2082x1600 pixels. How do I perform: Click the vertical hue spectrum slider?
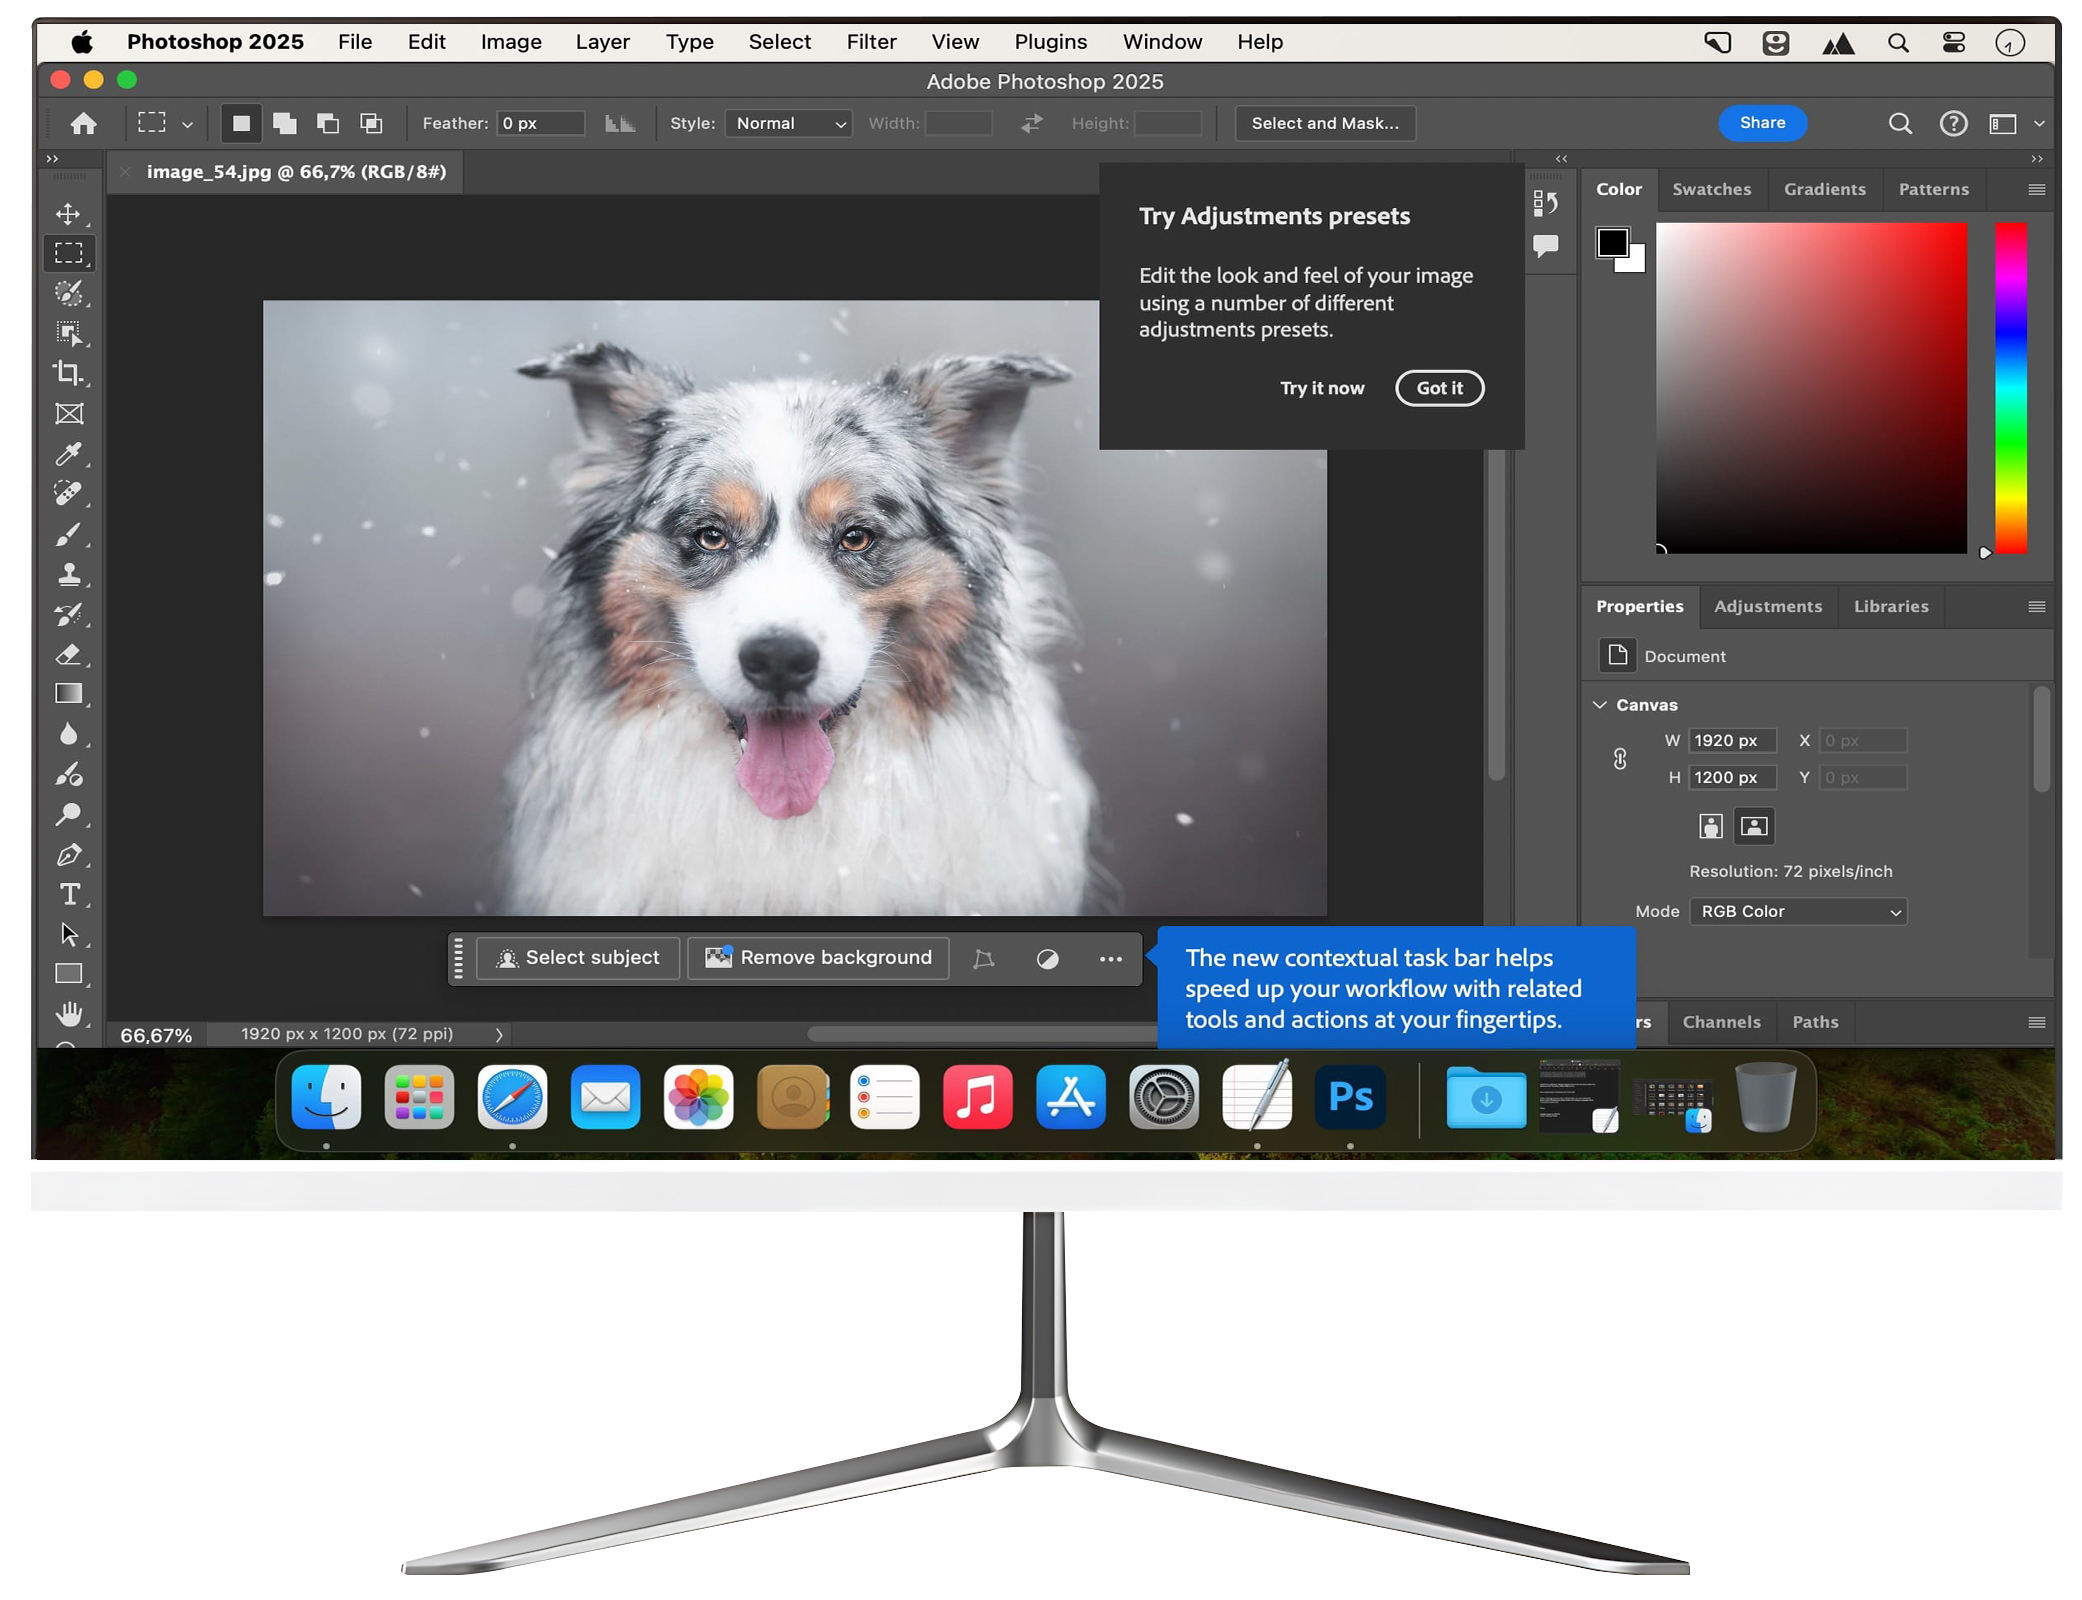point(2010,390)
